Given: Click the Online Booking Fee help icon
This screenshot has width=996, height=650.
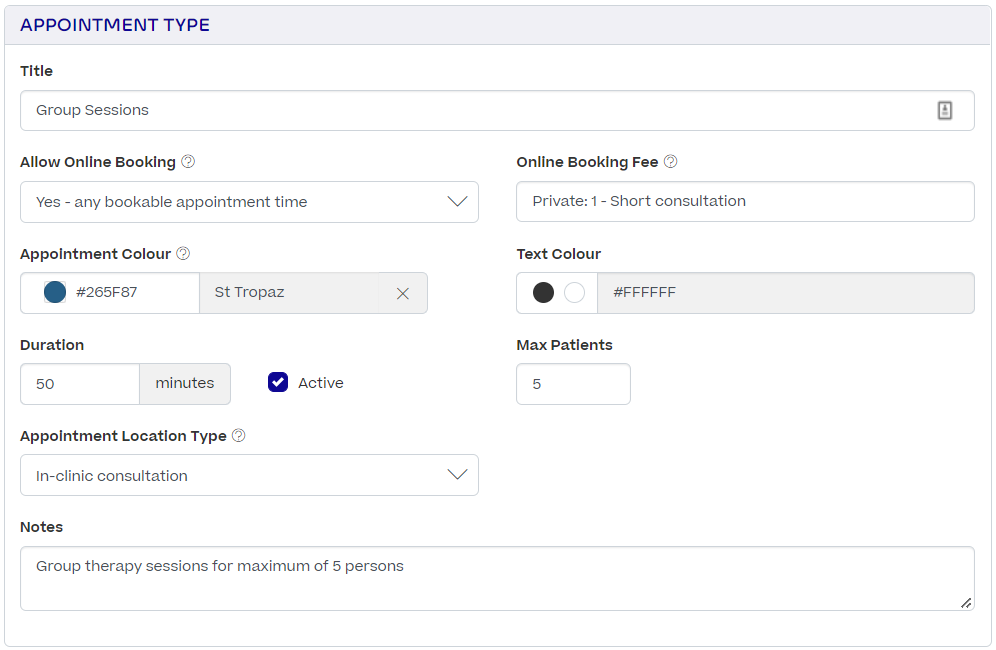Looking at the screenshot, I should pyautogui.click(x=670, y=161).
